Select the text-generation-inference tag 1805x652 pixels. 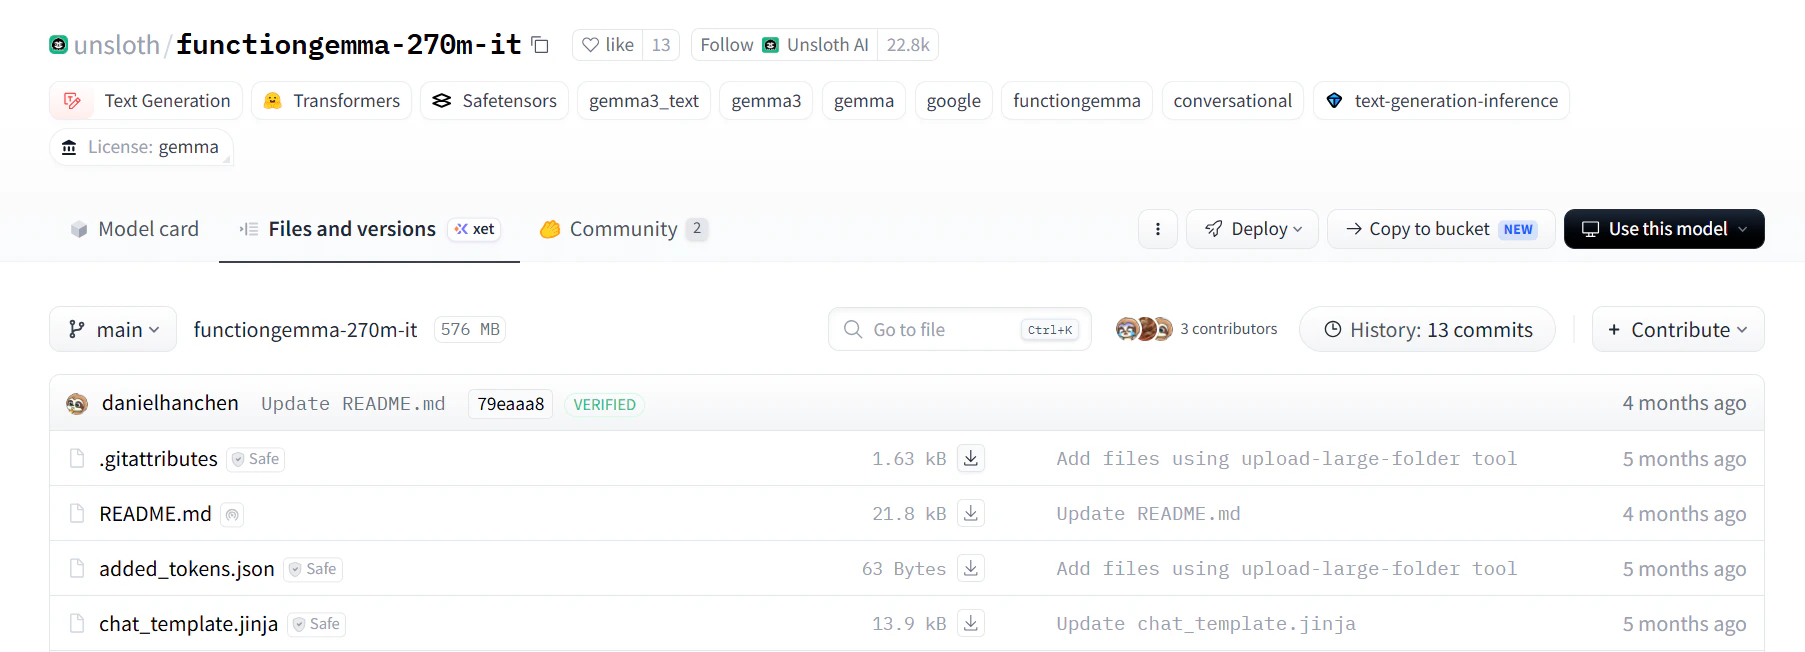[1442, 101]
